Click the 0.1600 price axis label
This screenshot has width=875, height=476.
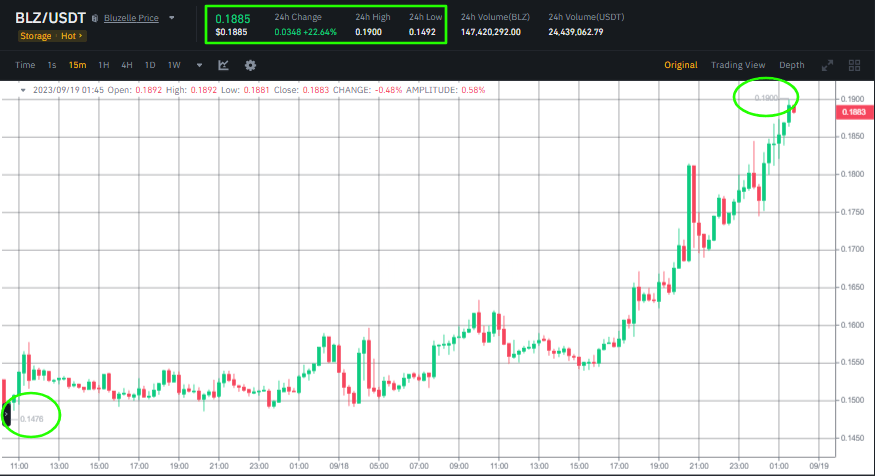[852, 325]
